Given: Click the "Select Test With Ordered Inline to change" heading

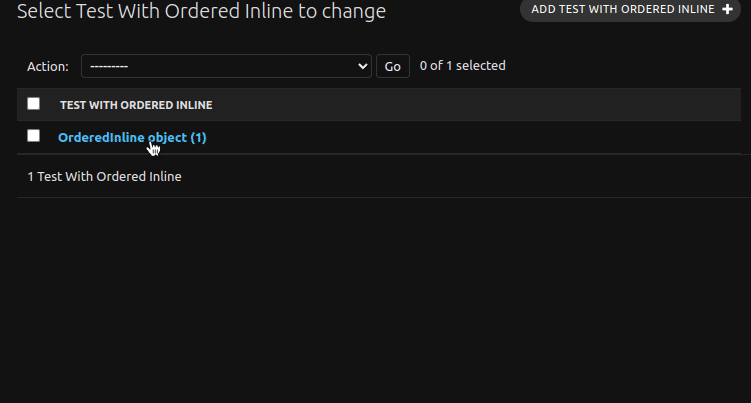Looking at the screenshot, I should pyautogui.click(x=201, y=12).
